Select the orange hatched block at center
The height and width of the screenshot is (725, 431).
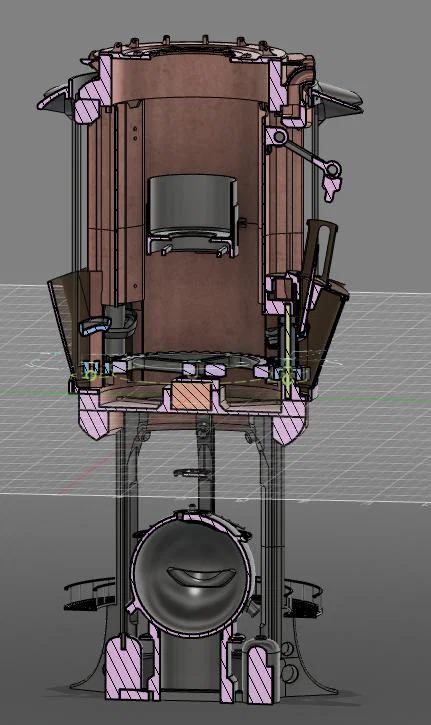[191, 396]
